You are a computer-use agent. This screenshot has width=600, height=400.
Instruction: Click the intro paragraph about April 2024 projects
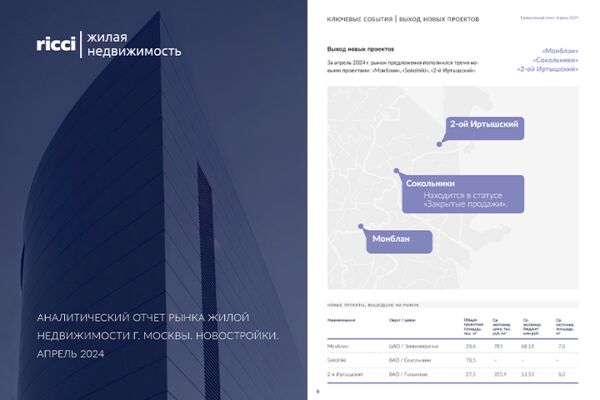[x=402, y=67]
